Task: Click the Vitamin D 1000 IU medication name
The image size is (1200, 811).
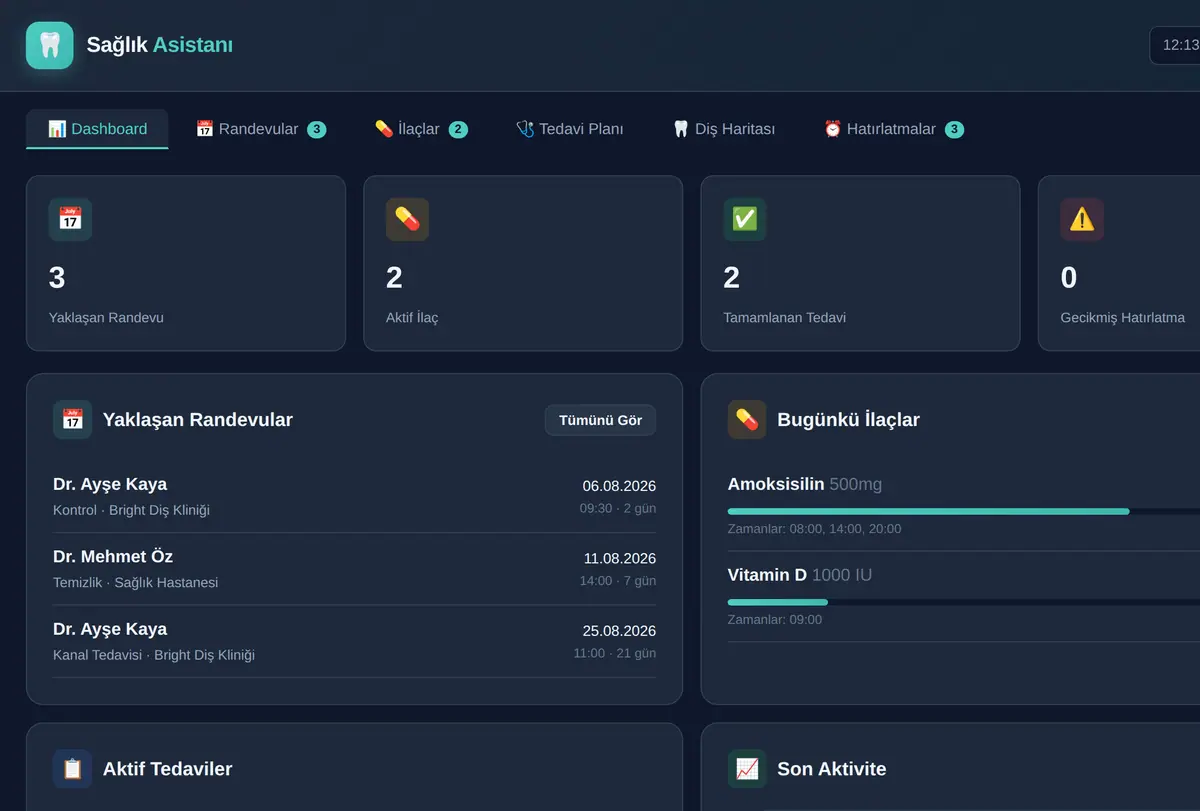Action: click(x=799, y=575)
